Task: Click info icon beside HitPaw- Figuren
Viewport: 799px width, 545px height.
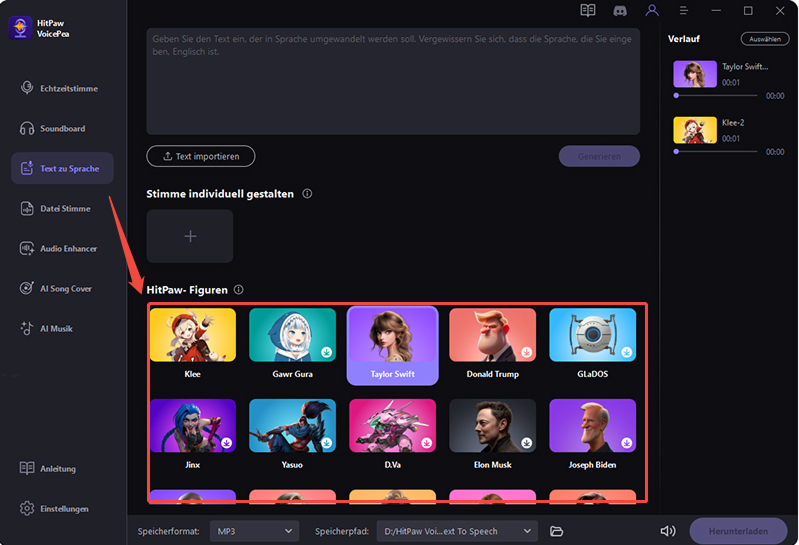Action: point(238,290)
